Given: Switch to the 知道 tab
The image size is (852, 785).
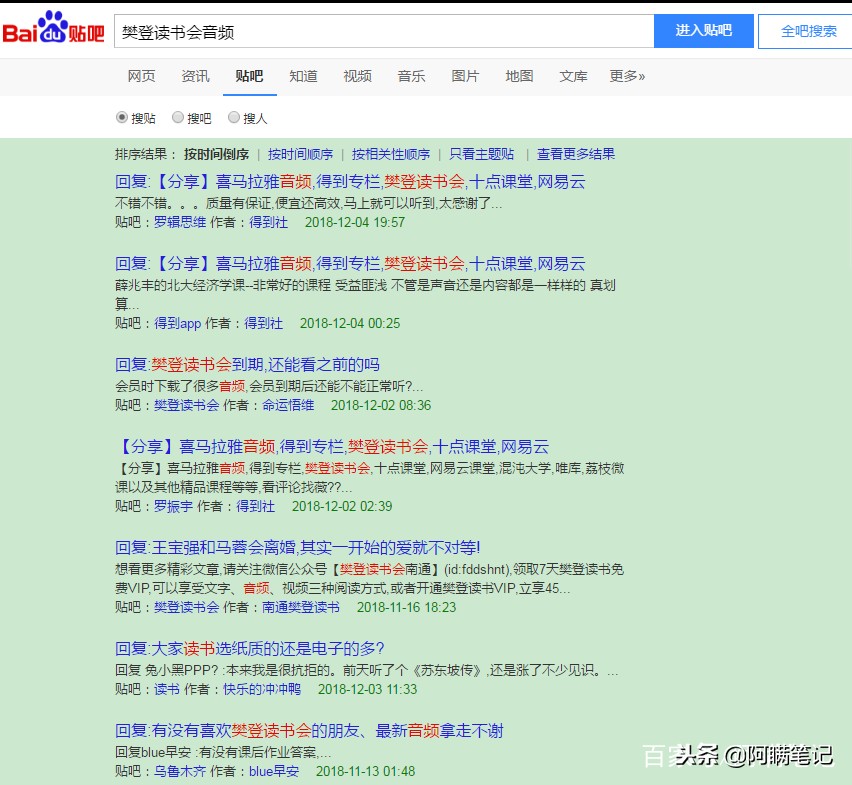Looking at the screenshot, I should click(303, 75).
